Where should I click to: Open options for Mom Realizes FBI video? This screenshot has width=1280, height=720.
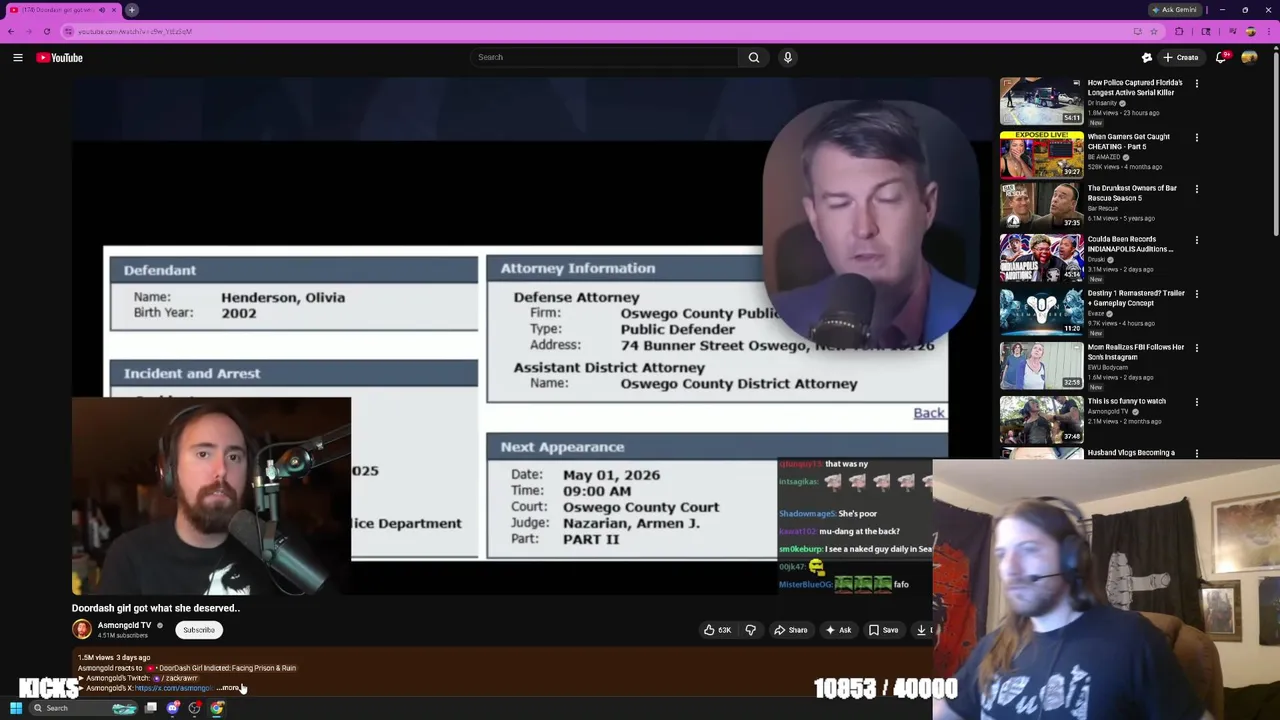click(x=1197, y=349)
